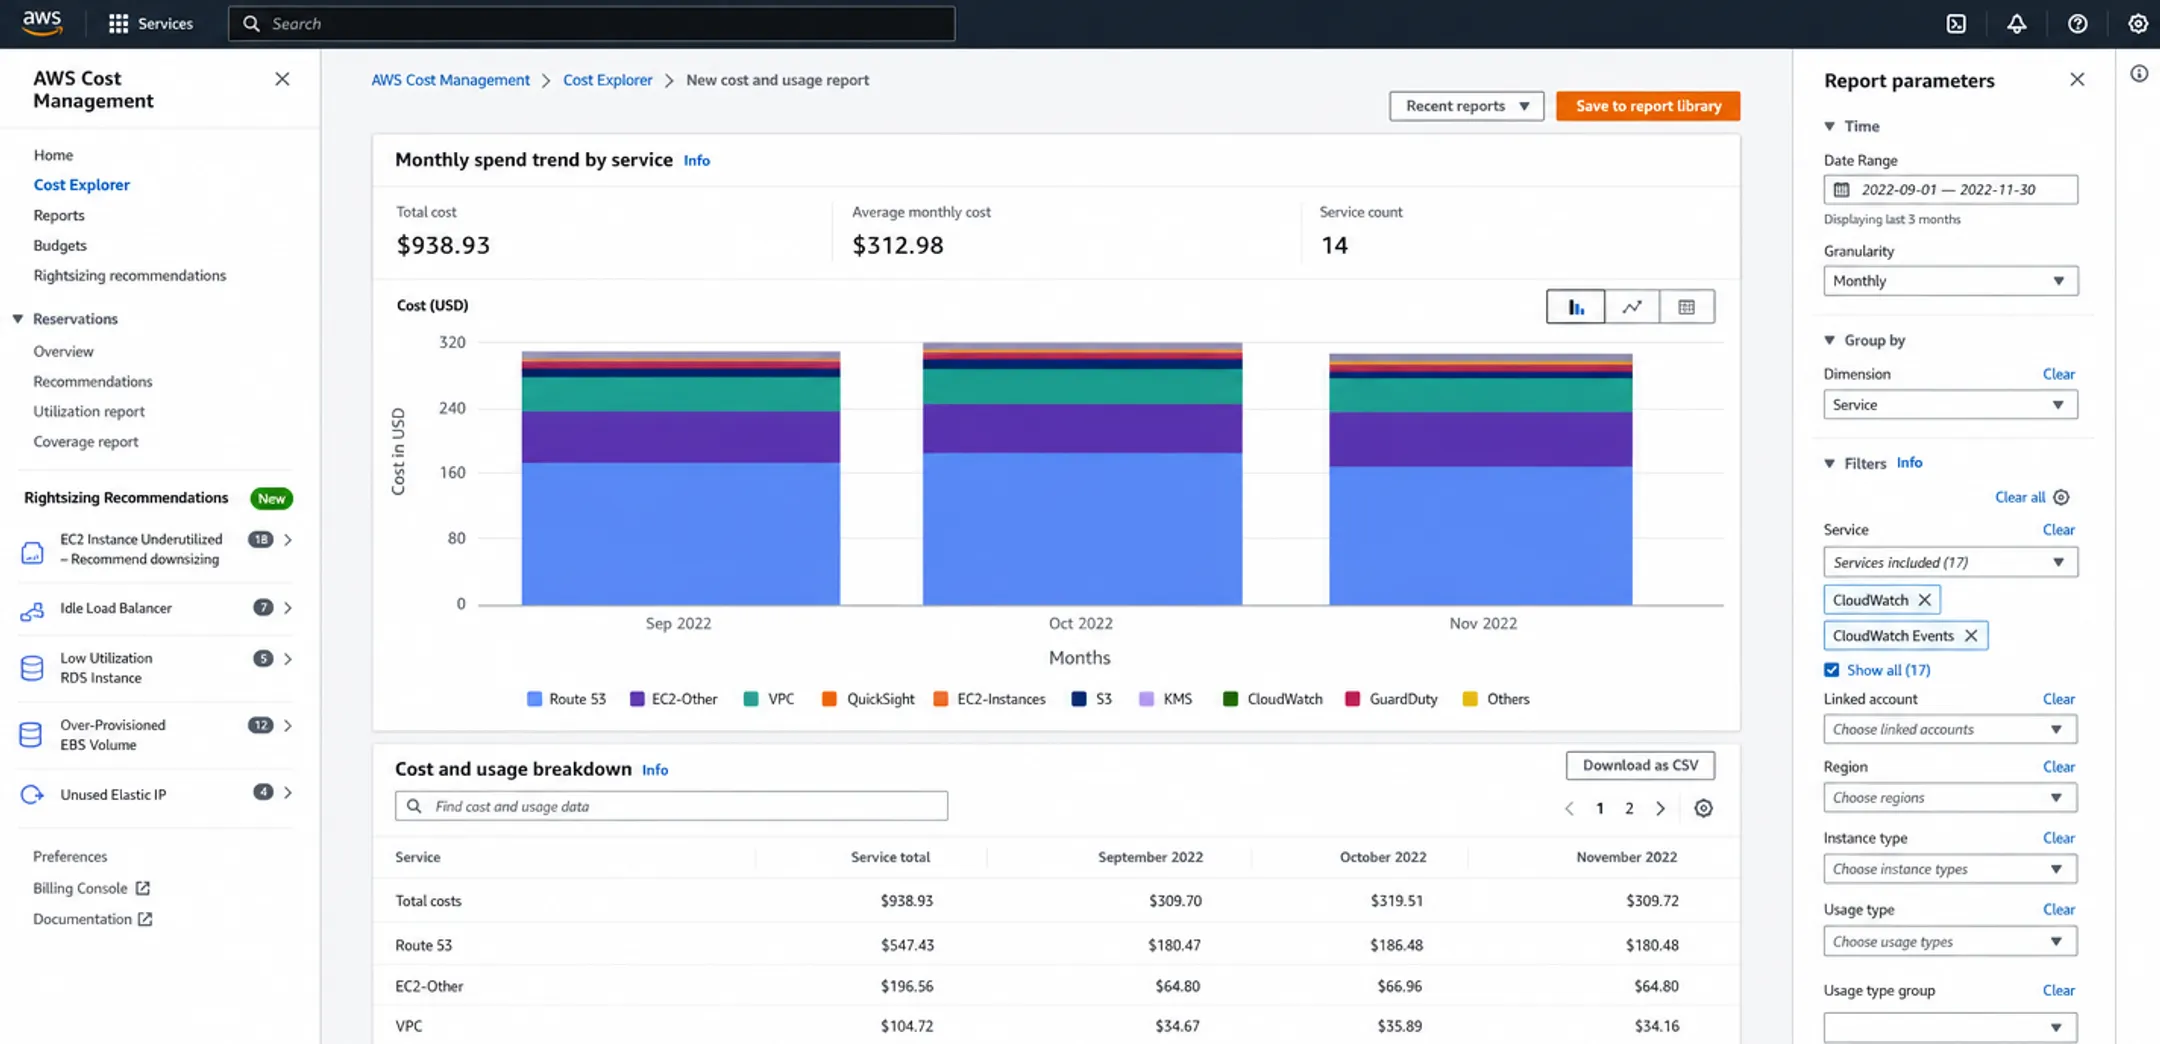Open Choose linked accounts dropdown
The height and width of the screenshot is (1044, 2160).
(x=1950, y=729)
